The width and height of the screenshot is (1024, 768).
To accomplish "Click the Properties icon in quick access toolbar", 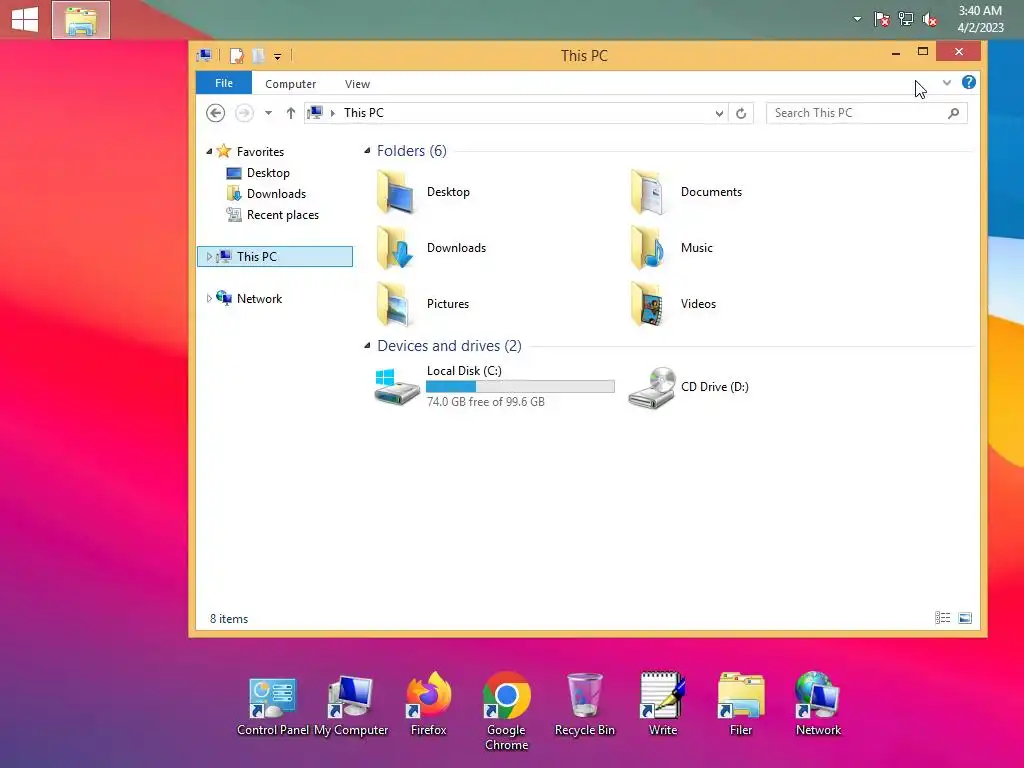I will pos(236,56).
